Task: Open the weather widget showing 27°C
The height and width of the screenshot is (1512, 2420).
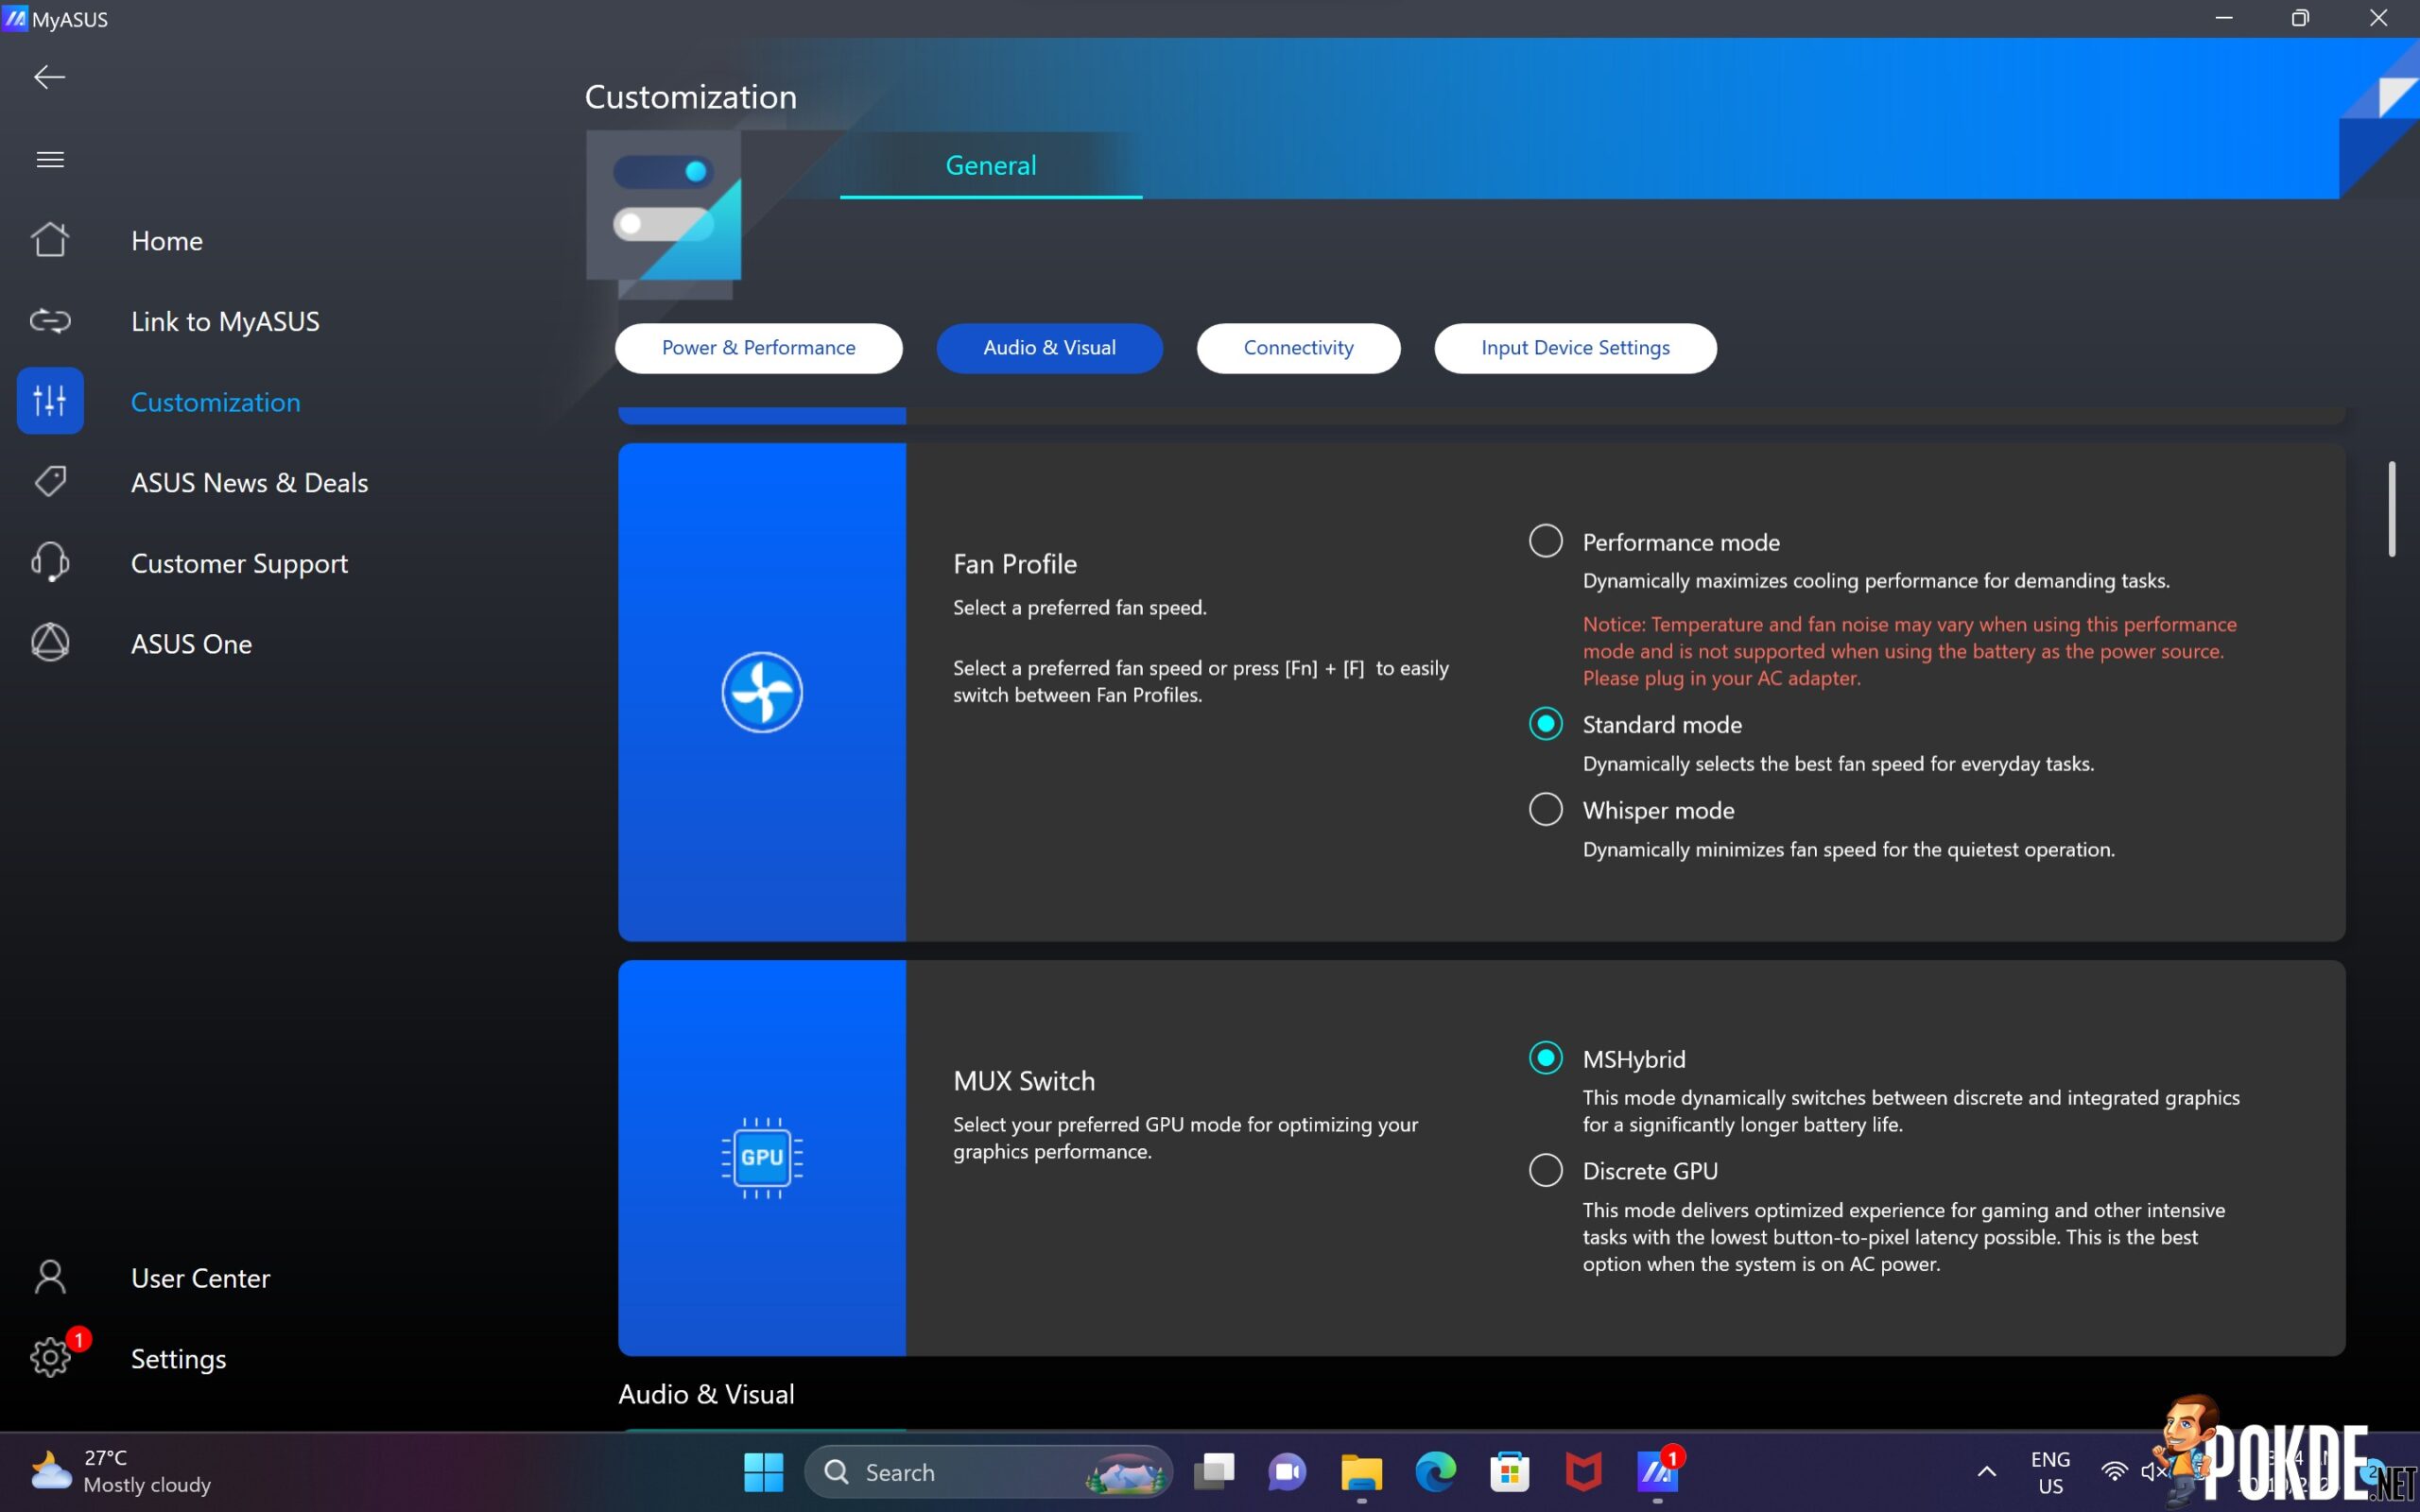Action: point(121,1471)
